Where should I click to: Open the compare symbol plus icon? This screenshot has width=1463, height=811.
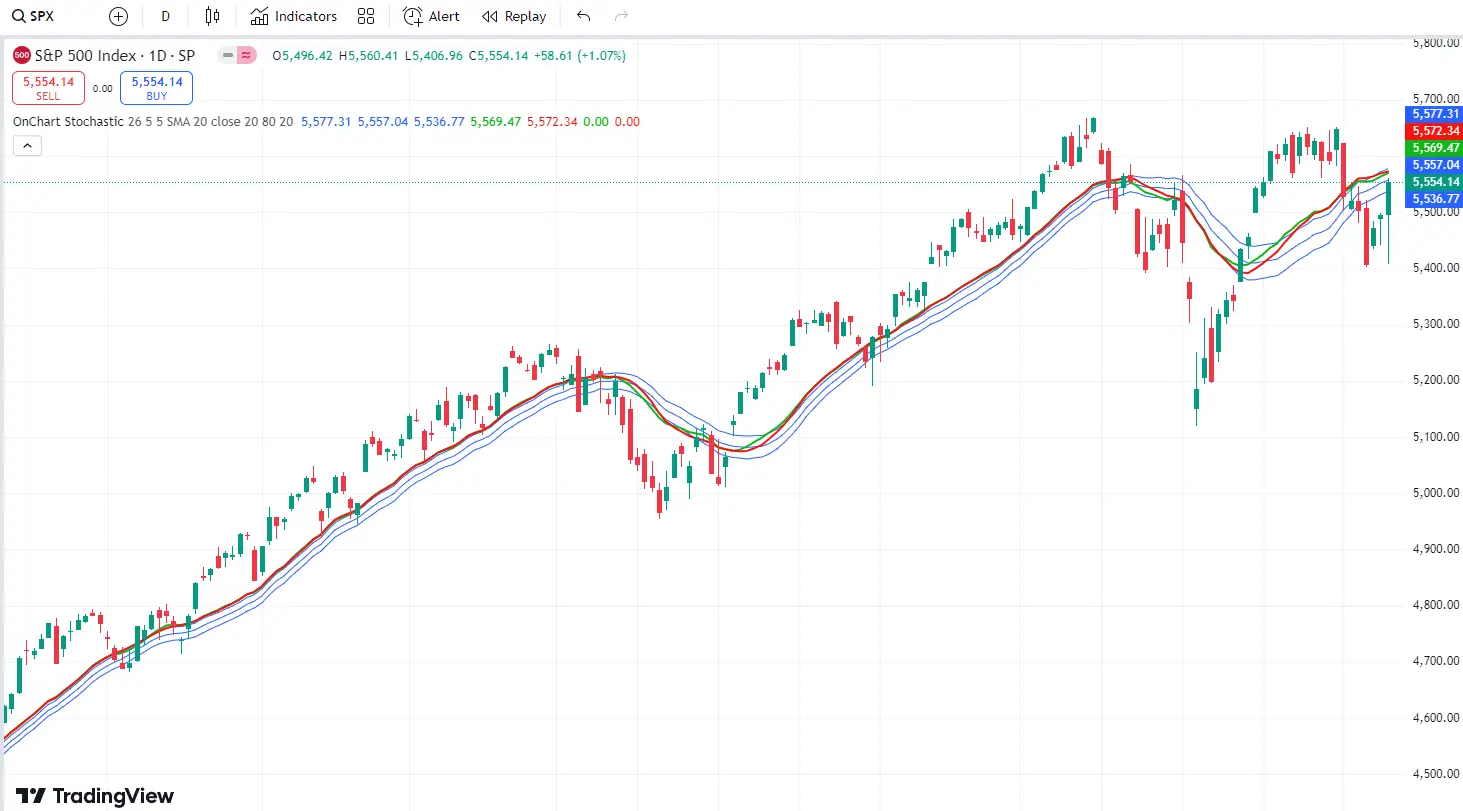pos(118,16)
